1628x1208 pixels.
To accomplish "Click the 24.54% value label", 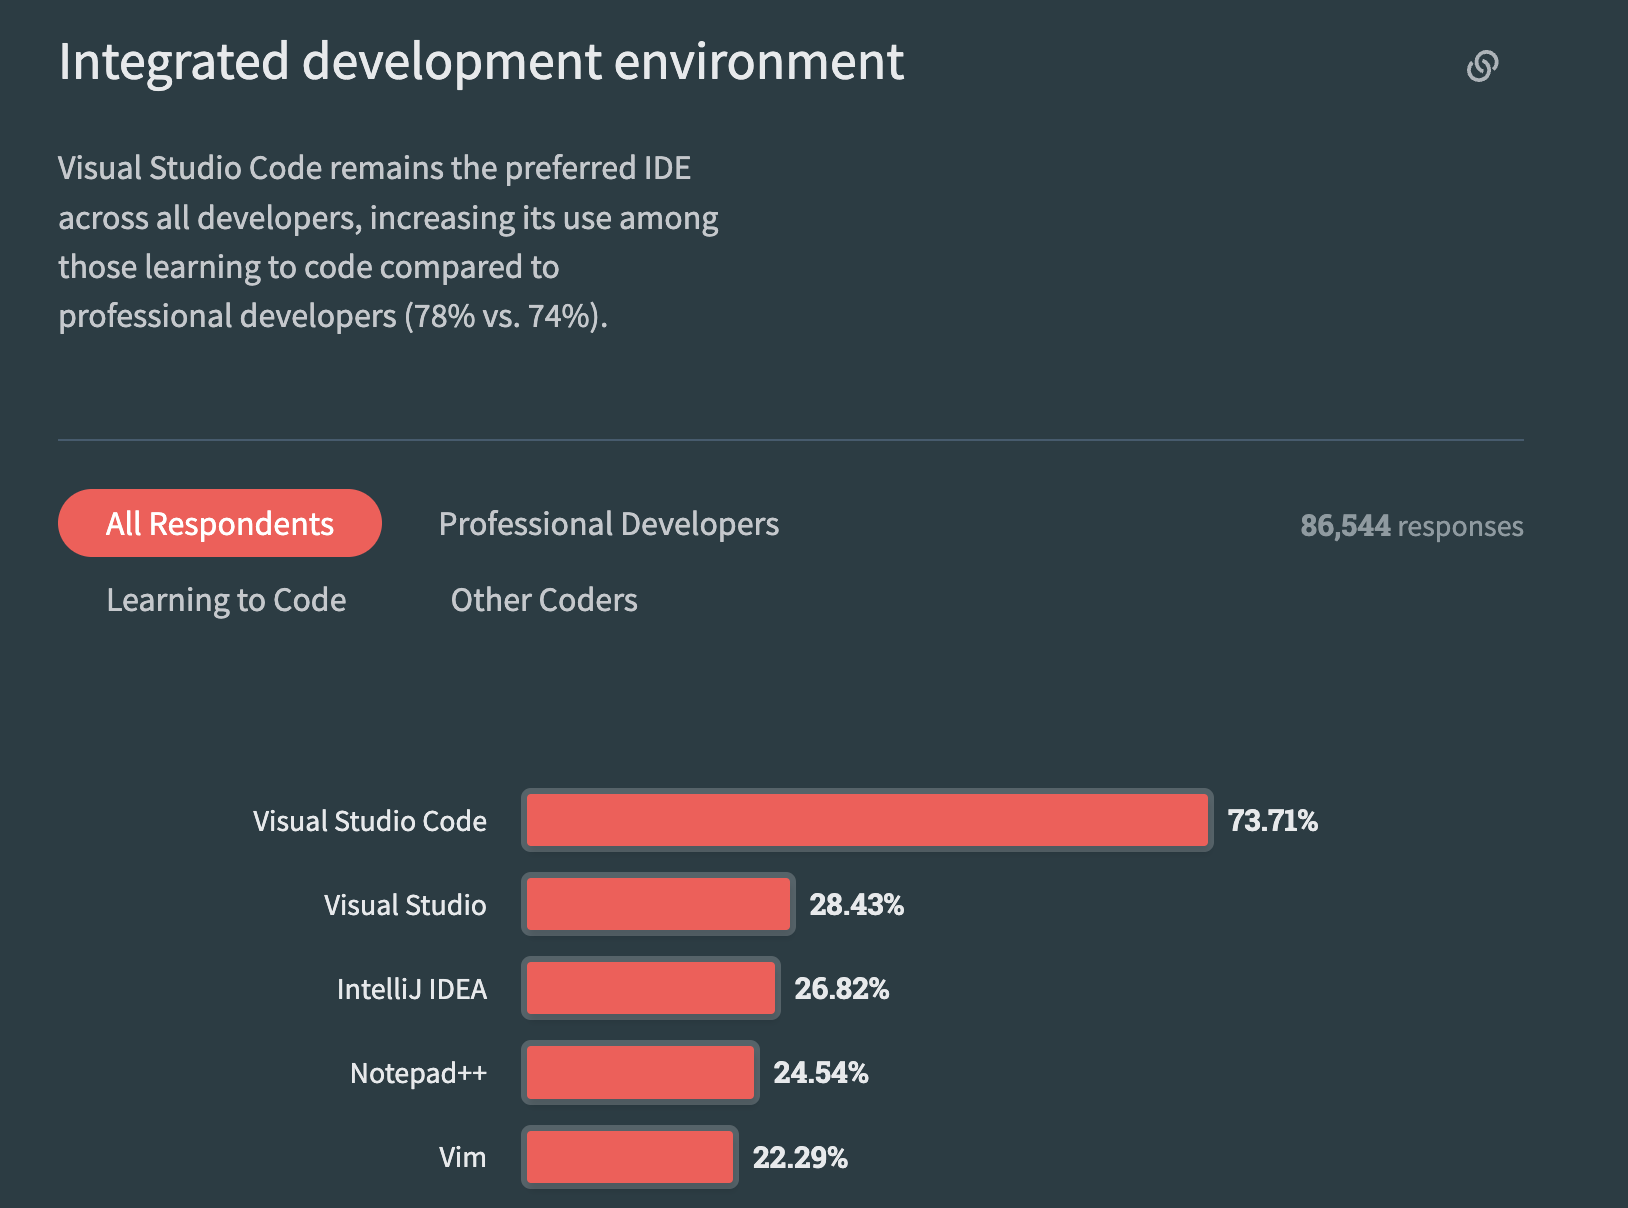I will (x=820, y=1073).
